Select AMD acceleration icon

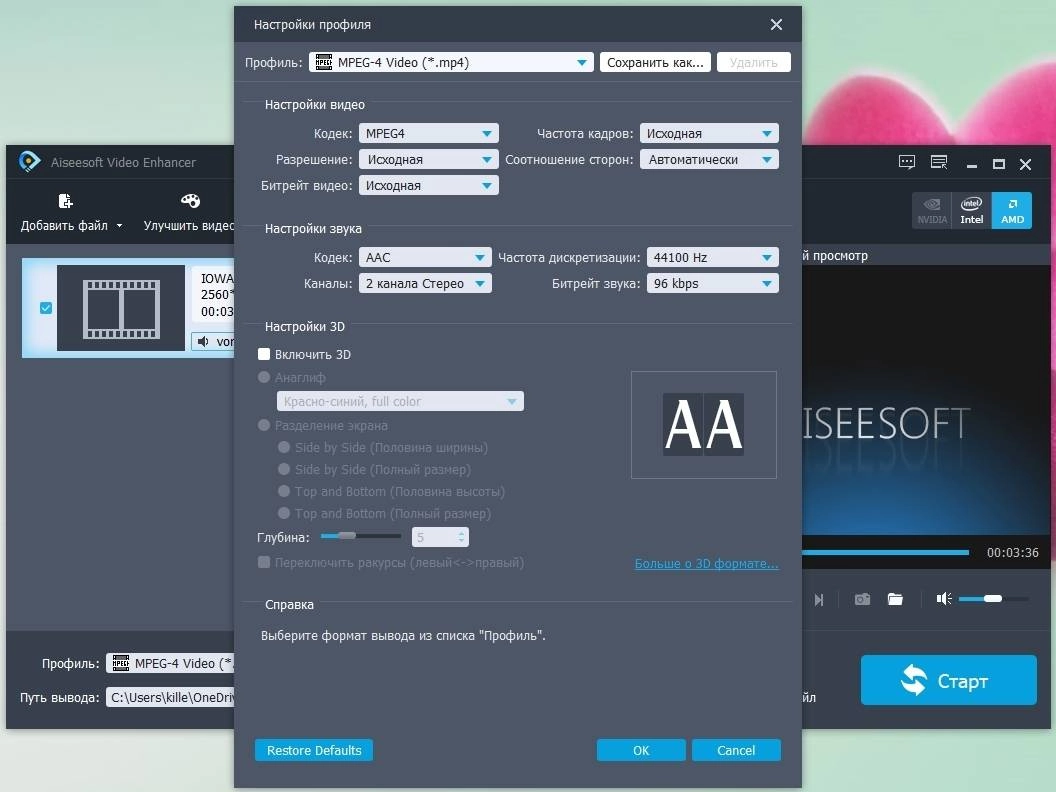[1012, 211]
